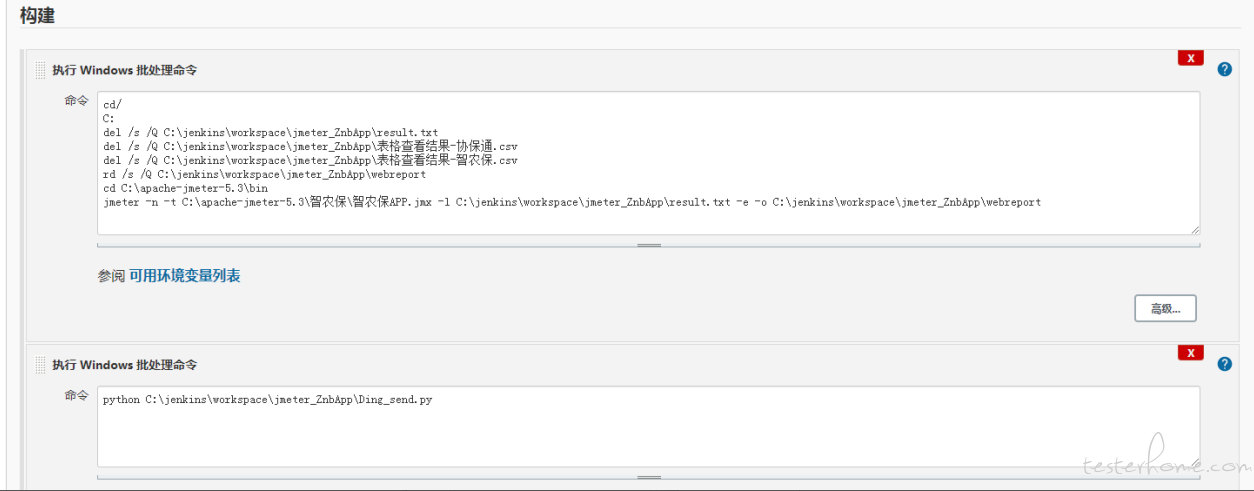Open the 可用环境变量列表 link

click(x=184, y=276)
